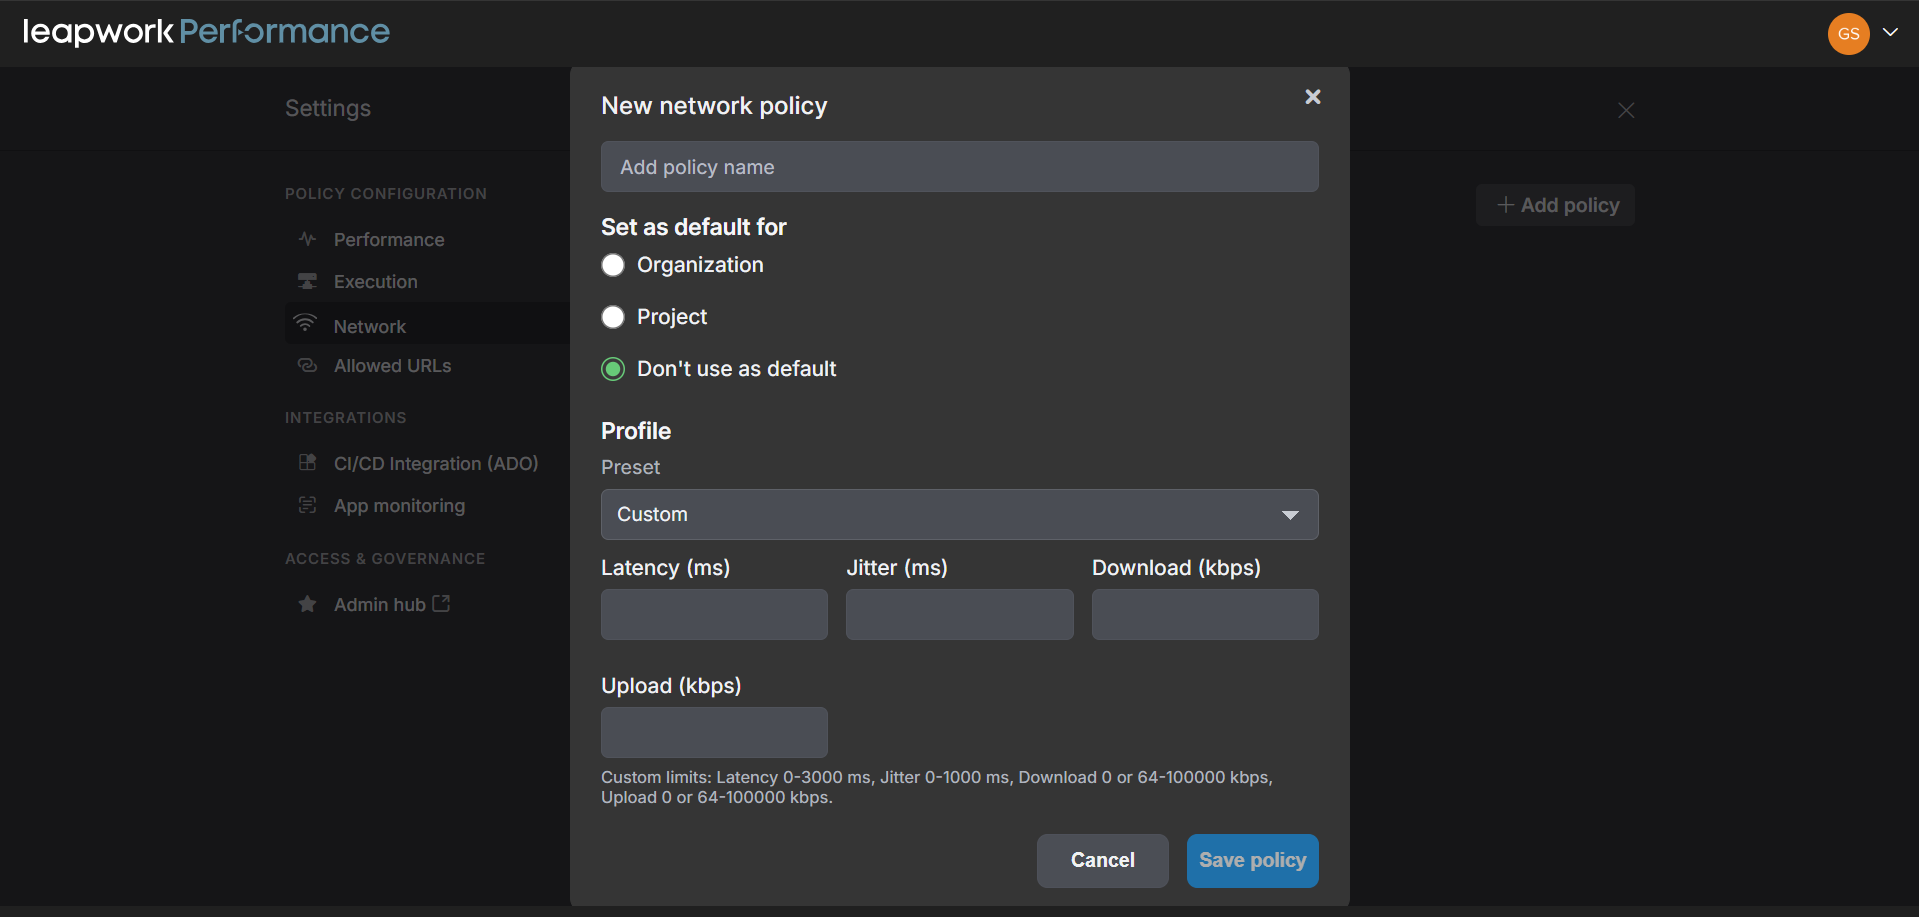Close the New network policy dialog
1919x917 pixels.
click(x=1313, y=97)
